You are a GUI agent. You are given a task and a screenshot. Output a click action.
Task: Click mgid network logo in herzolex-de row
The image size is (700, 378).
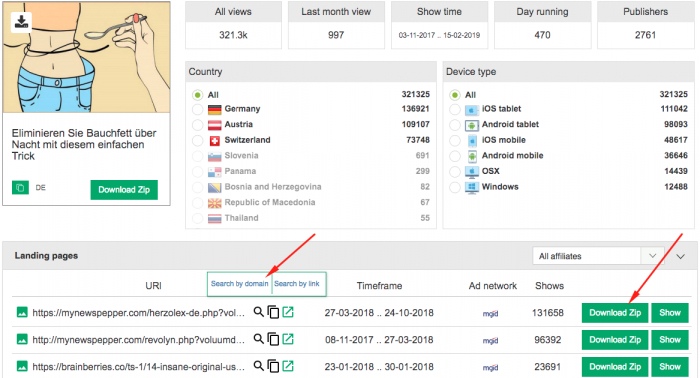[490, 314]
